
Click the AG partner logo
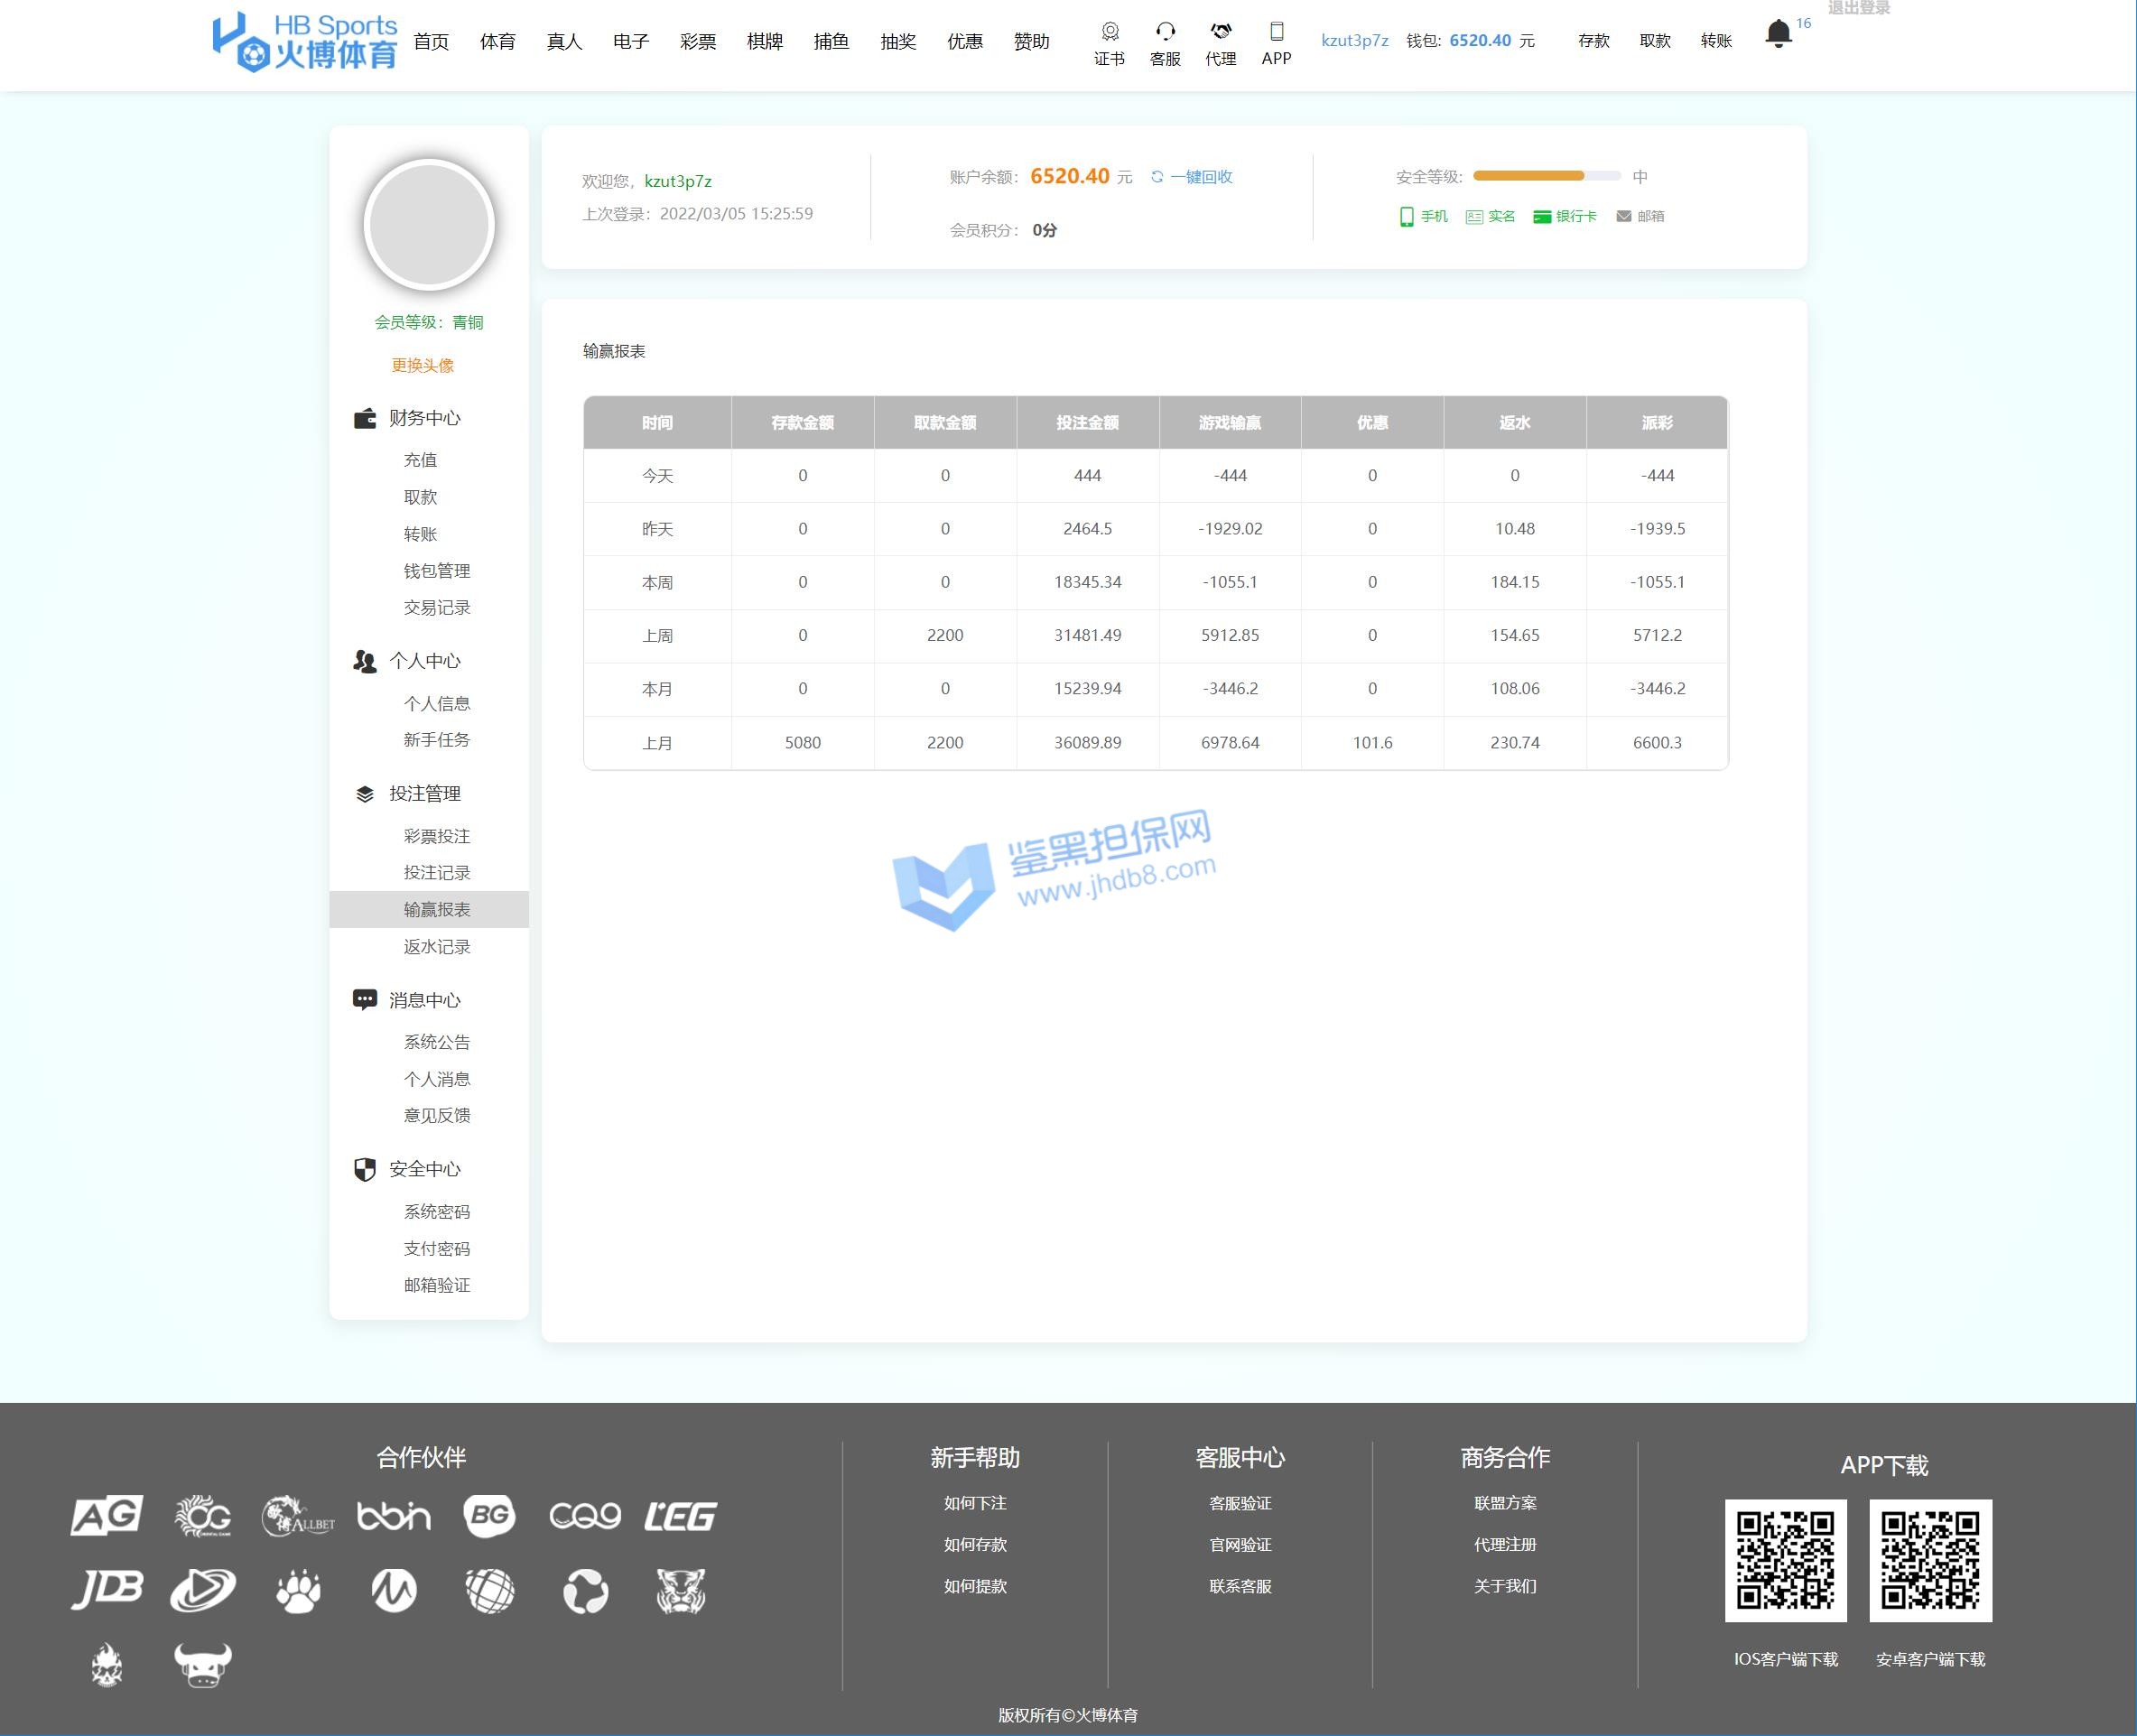[x=107, y=1515]
